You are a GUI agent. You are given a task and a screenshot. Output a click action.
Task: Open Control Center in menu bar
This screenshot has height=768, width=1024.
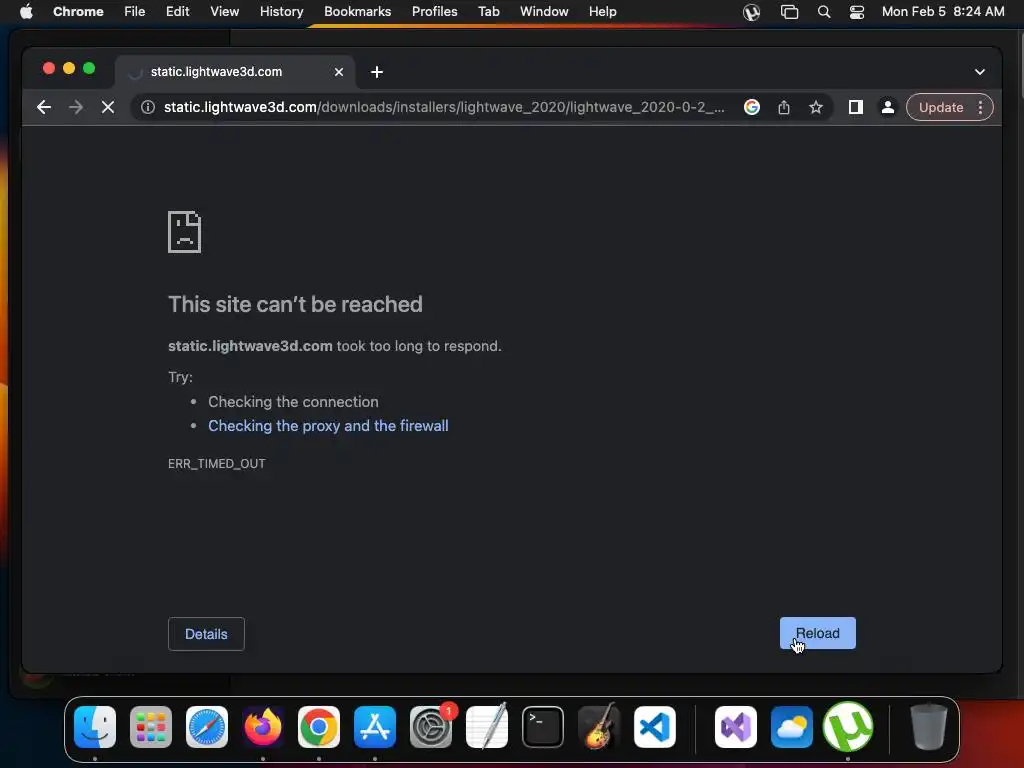pos(857,12)
